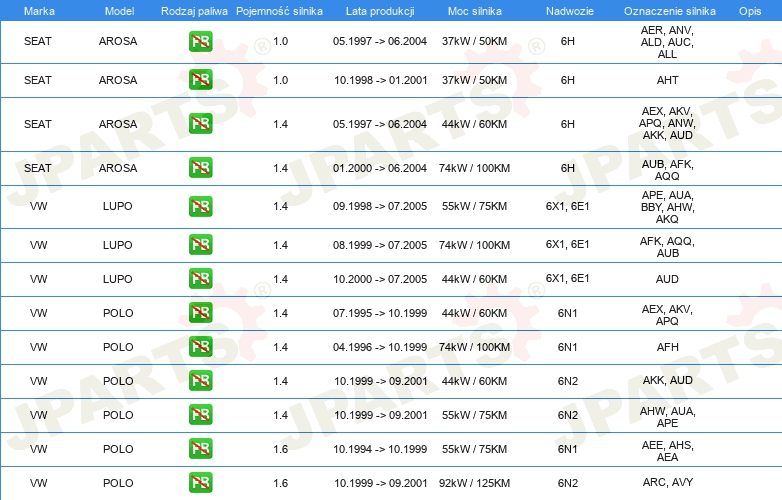782x500 pixels.
Task: Click the petrol icon in Lupo 08.1999 row
Action: coord(200,245)
